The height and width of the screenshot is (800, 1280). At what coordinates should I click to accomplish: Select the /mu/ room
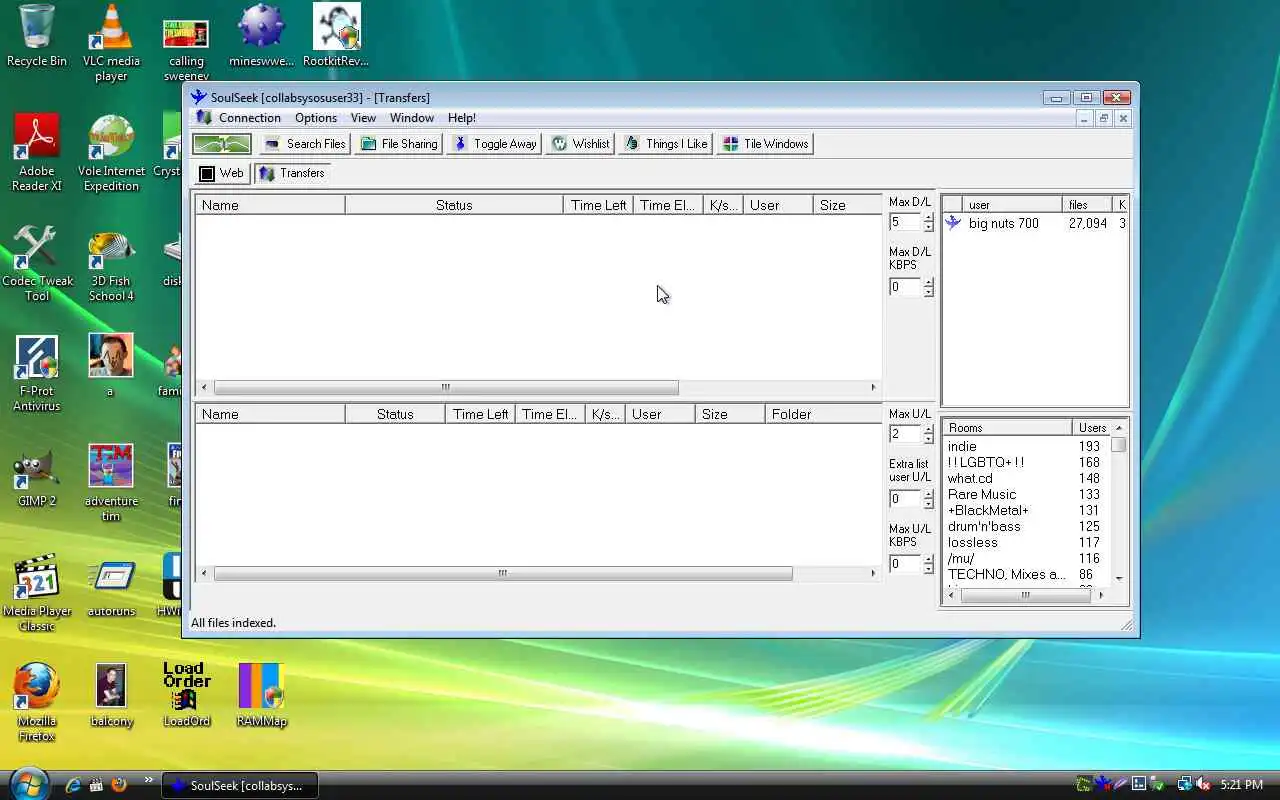[1027, 558]
